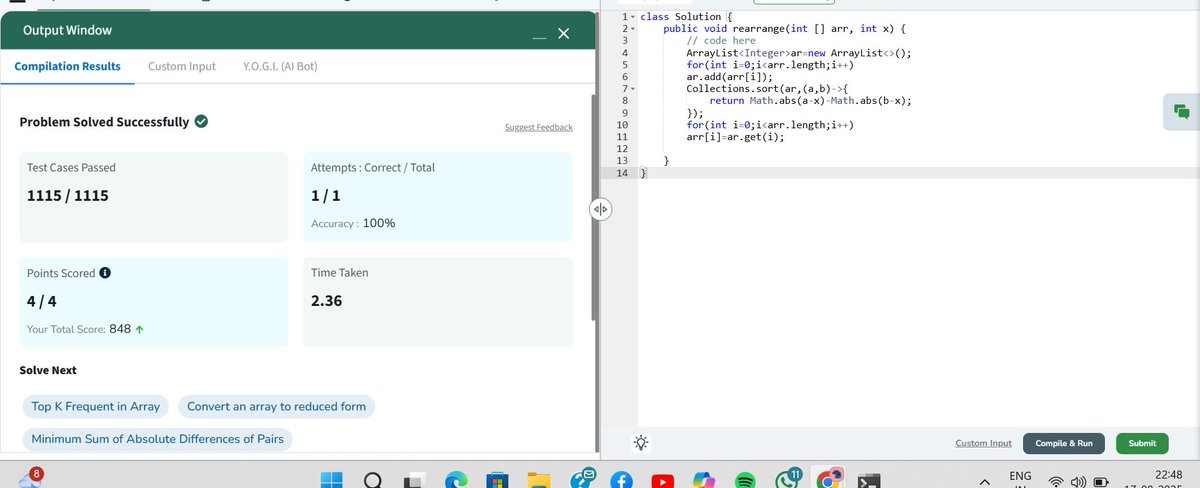Switch to the Compilation Results tab
1200x488 pixels.
point(68,66)
